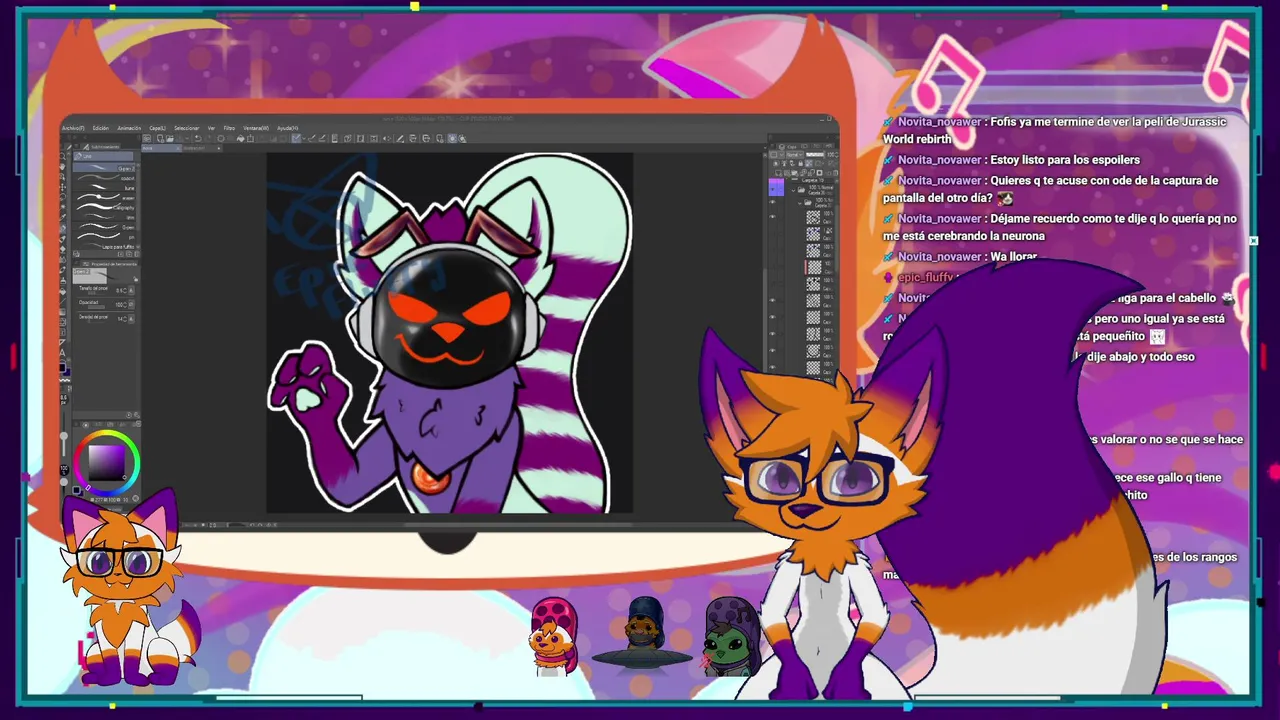The image size is (1280, 720).
Task: Click the purple layer color square in Layers panel
Action: pyautogui.click(x=776, y=187)
